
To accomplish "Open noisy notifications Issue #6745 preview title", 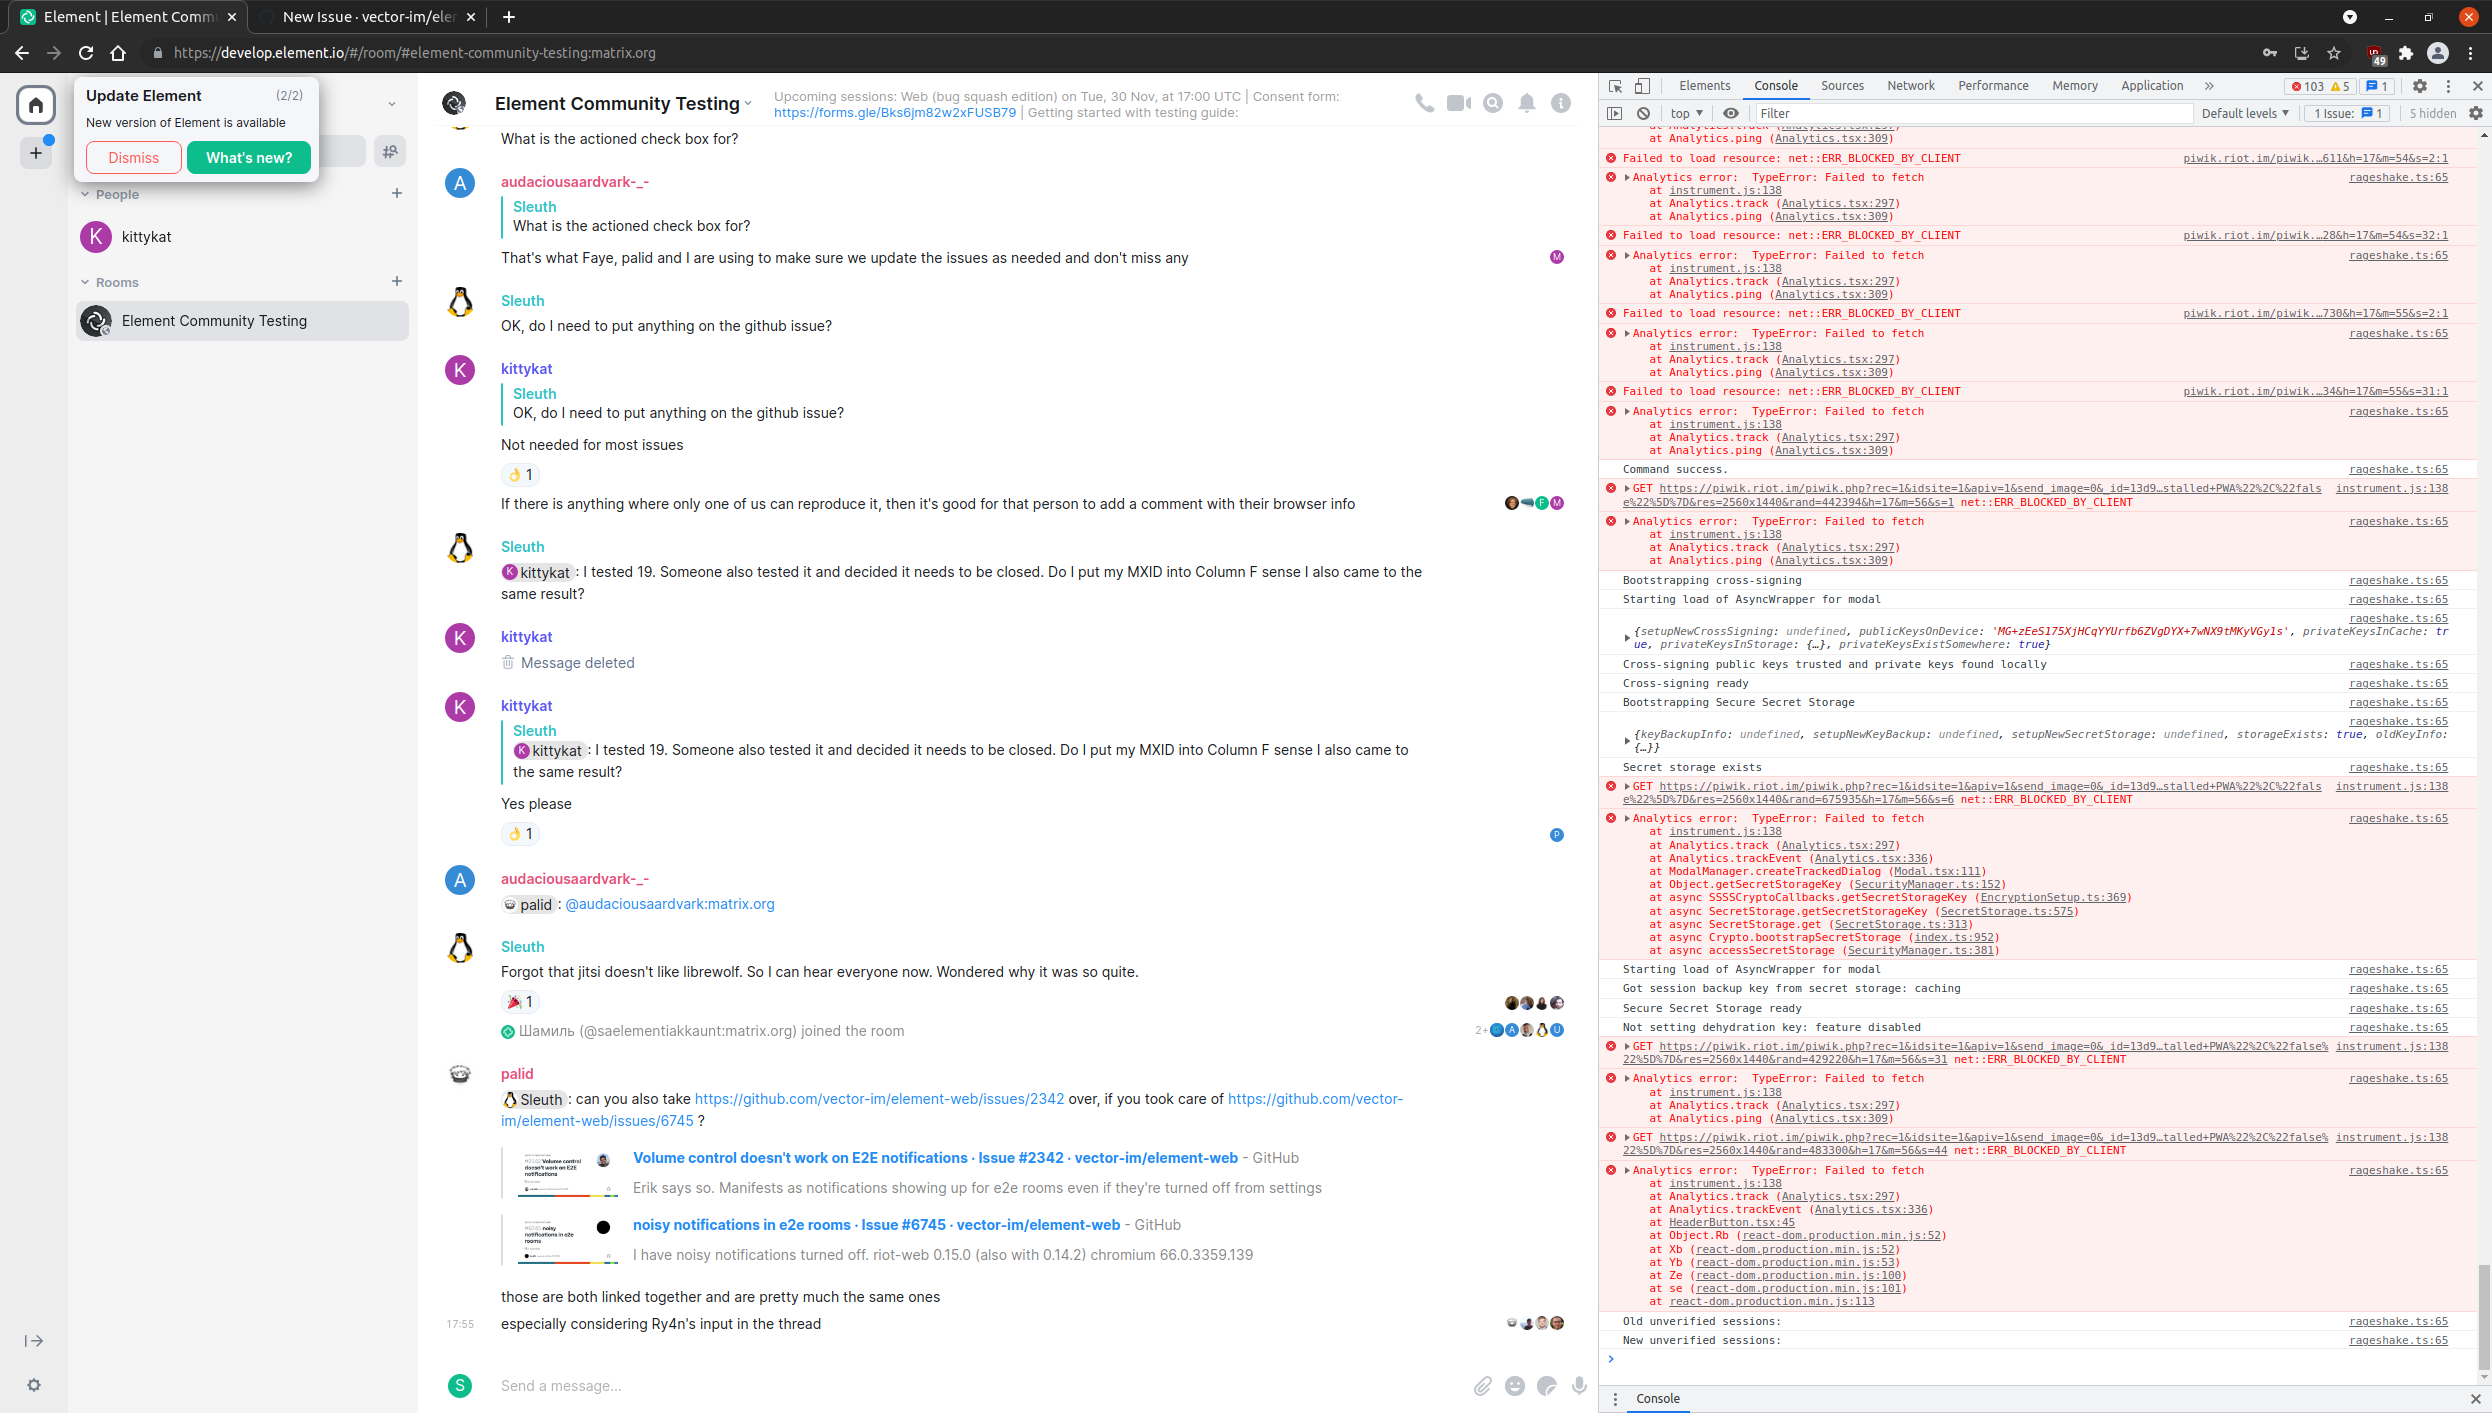I will tap(877, 1225).
